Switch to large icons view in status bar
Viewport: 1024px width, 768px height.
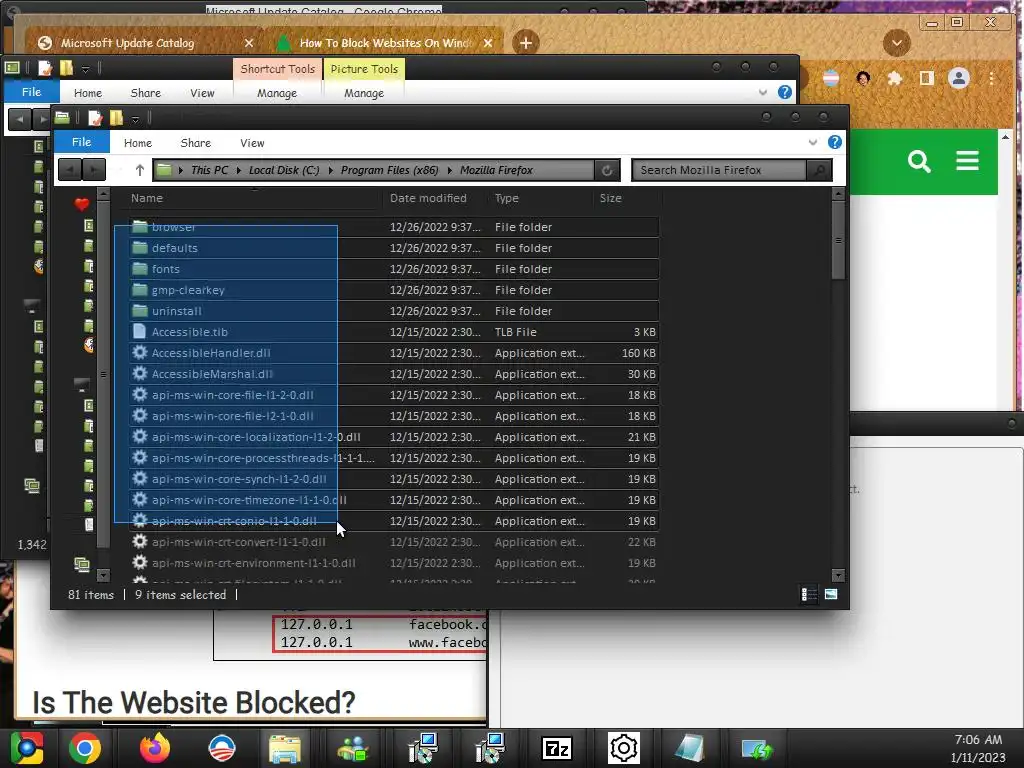(831, 594)
